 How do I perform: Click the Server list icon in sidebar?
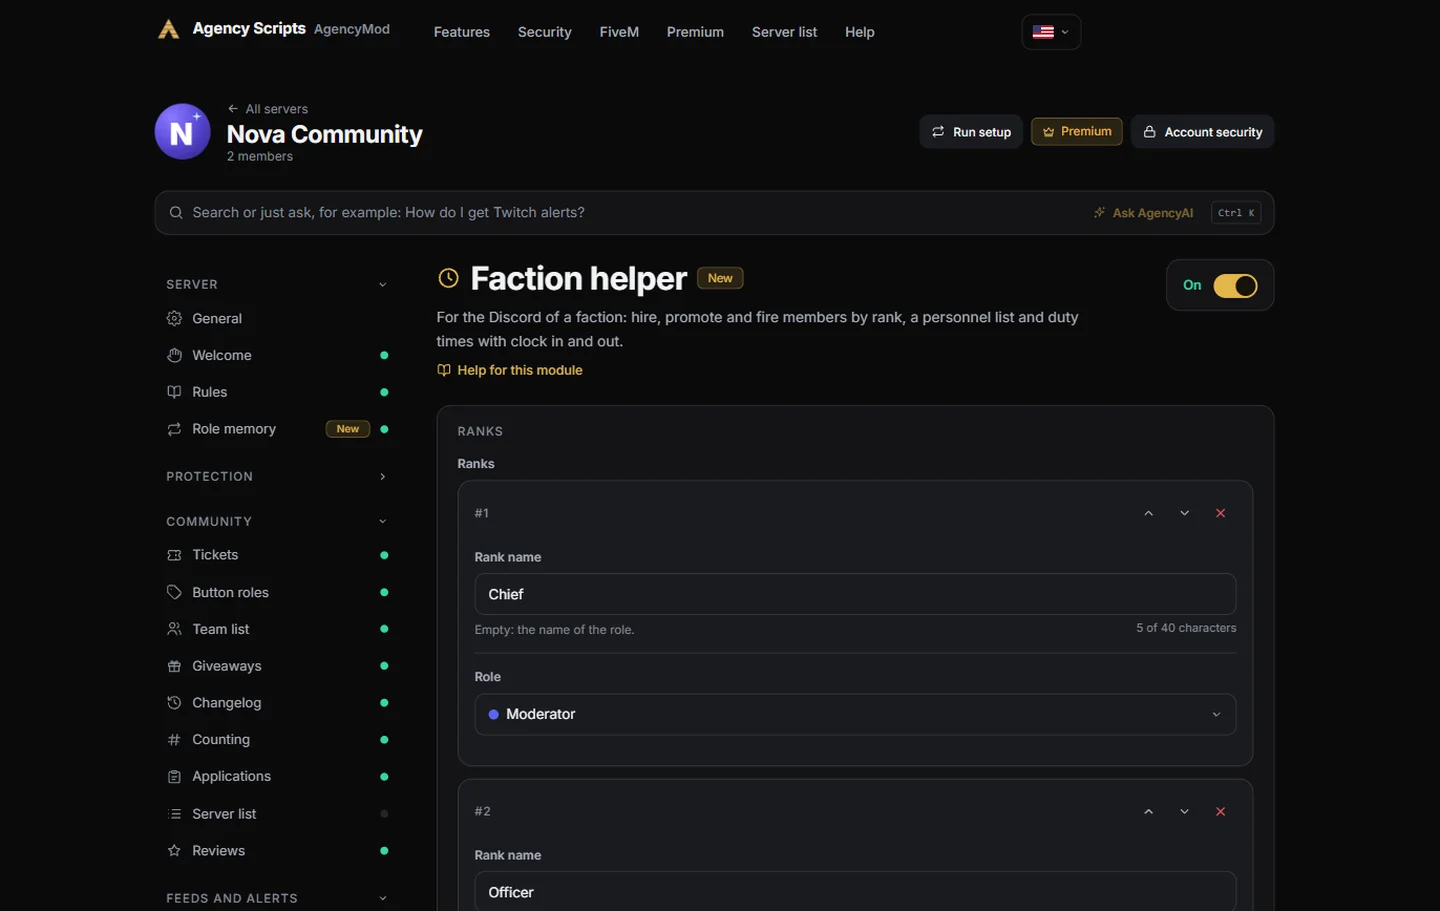click(174, 814)
